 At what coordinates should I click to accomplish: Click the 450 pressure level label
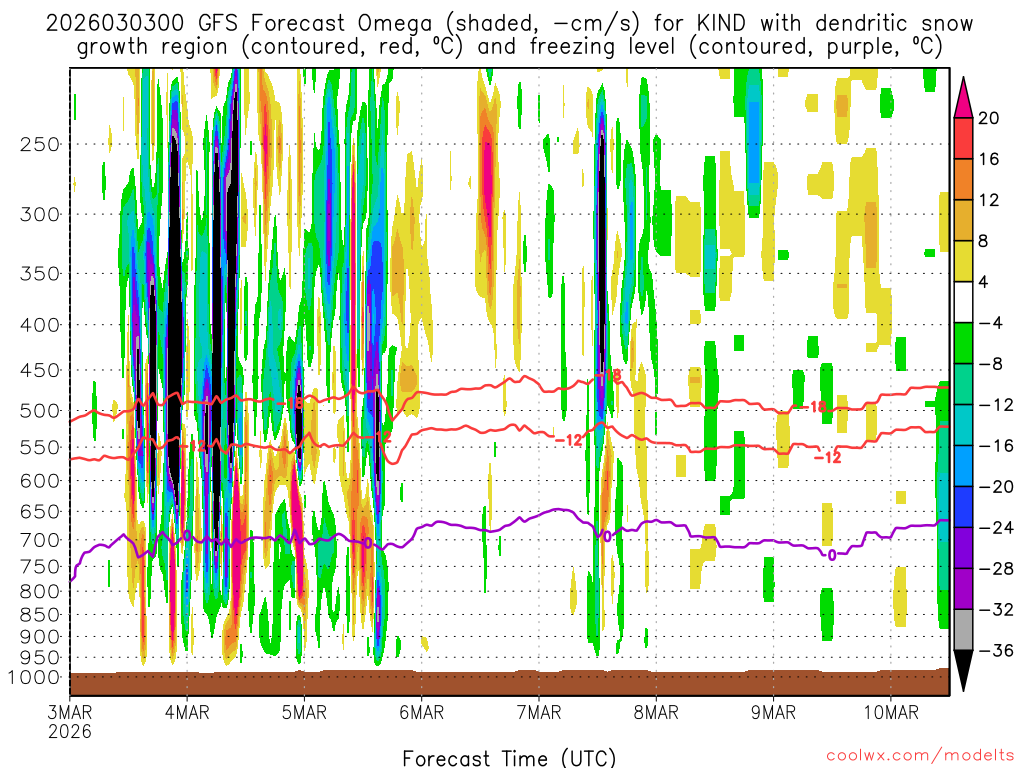[40, 370]
